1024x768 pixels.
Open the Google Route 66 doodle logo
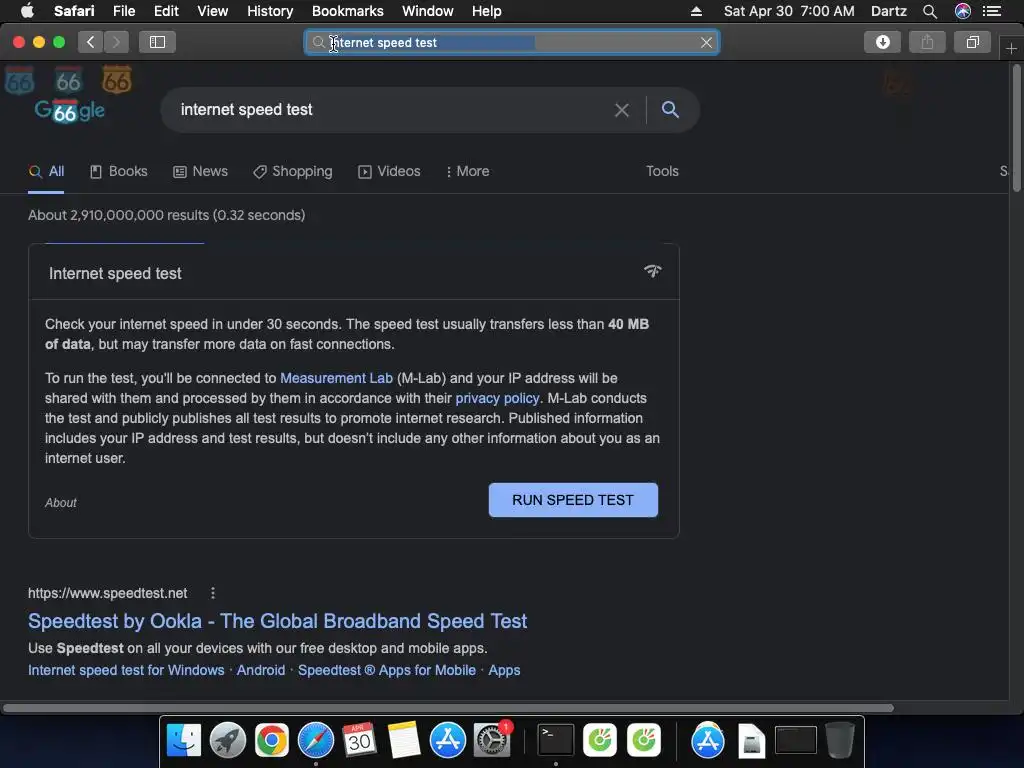69,110
